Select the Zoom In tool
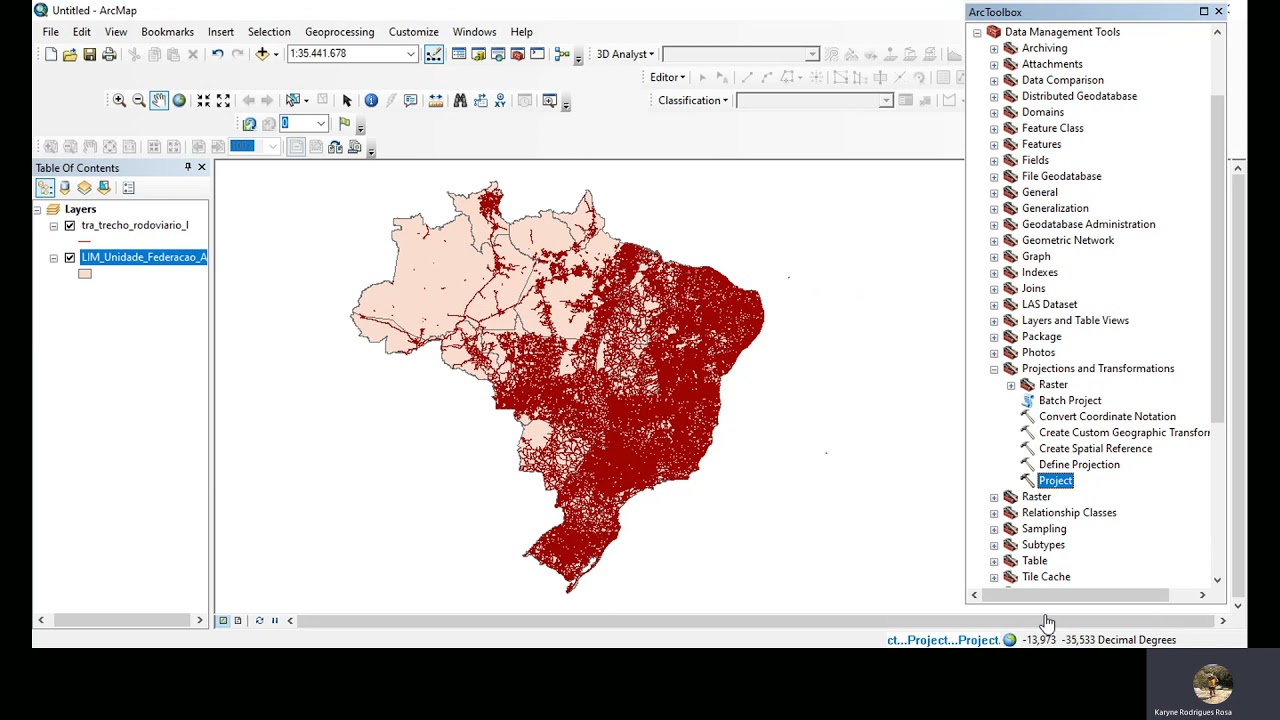 point(119,100)
